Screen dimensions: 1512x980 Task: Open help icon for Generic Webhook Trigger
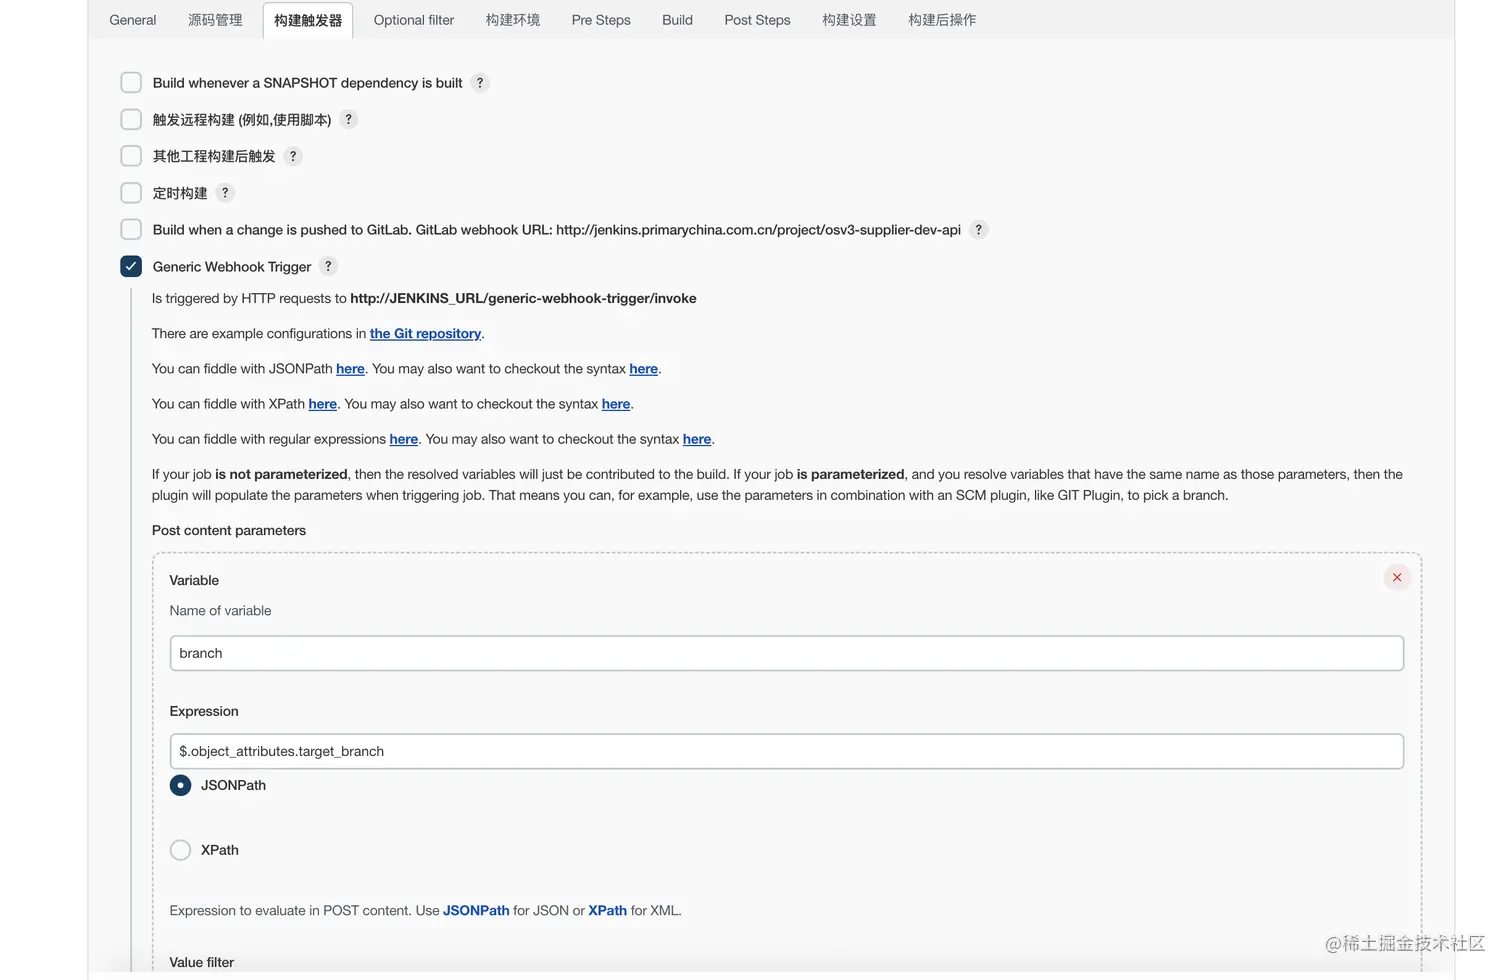coord(328,266)
